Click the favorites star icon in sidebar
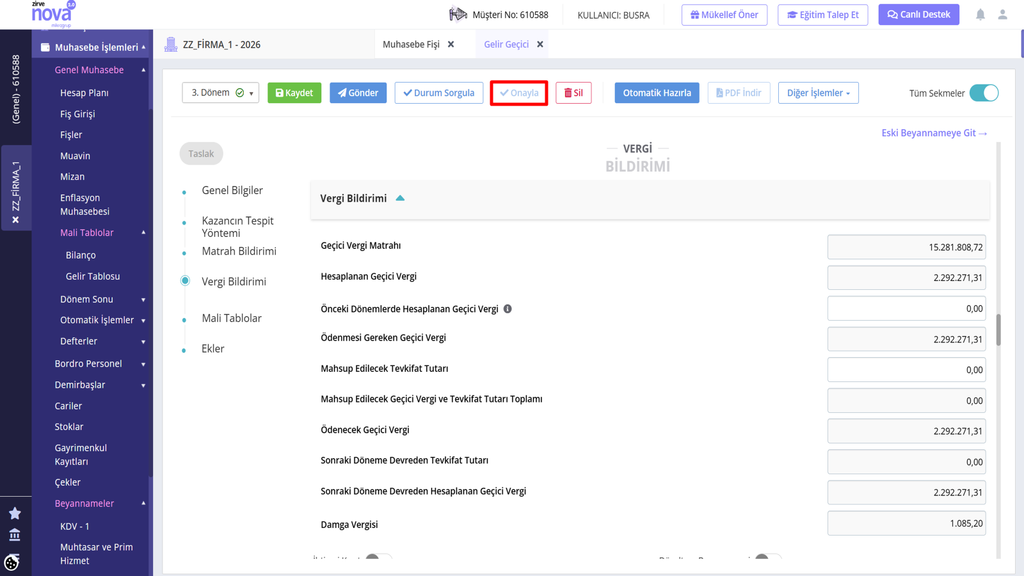 (x=14, y=513)
